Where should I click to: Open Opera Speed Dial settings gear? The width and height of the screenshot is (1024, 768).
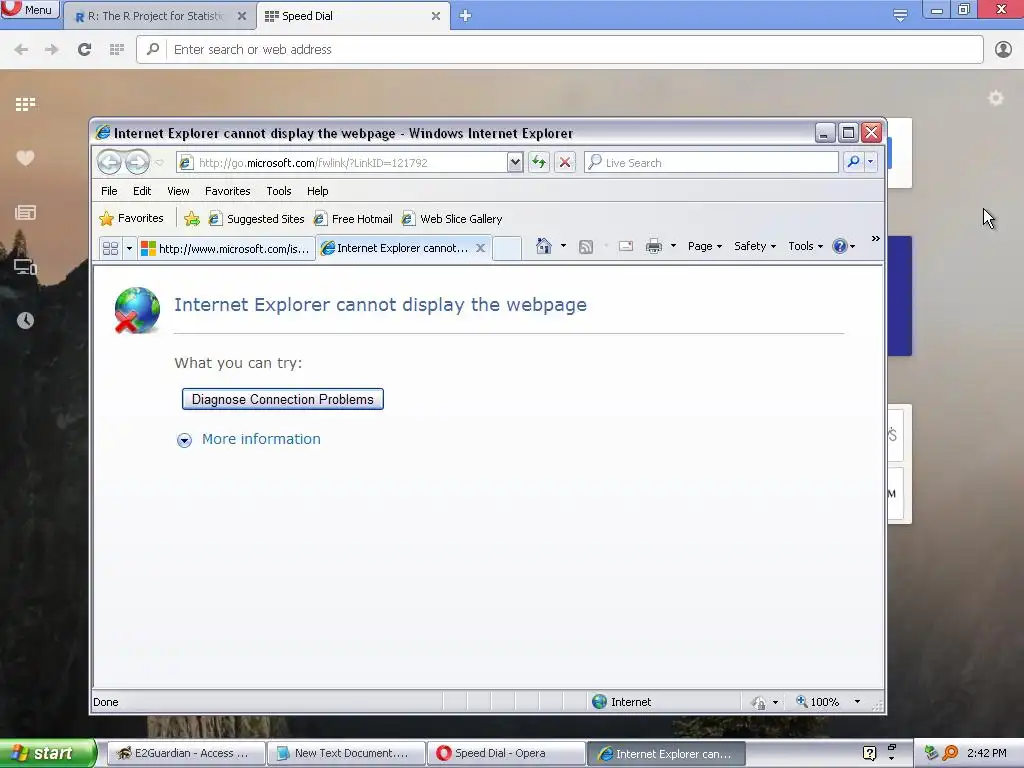pyautogui.click(x=995, y=99)
